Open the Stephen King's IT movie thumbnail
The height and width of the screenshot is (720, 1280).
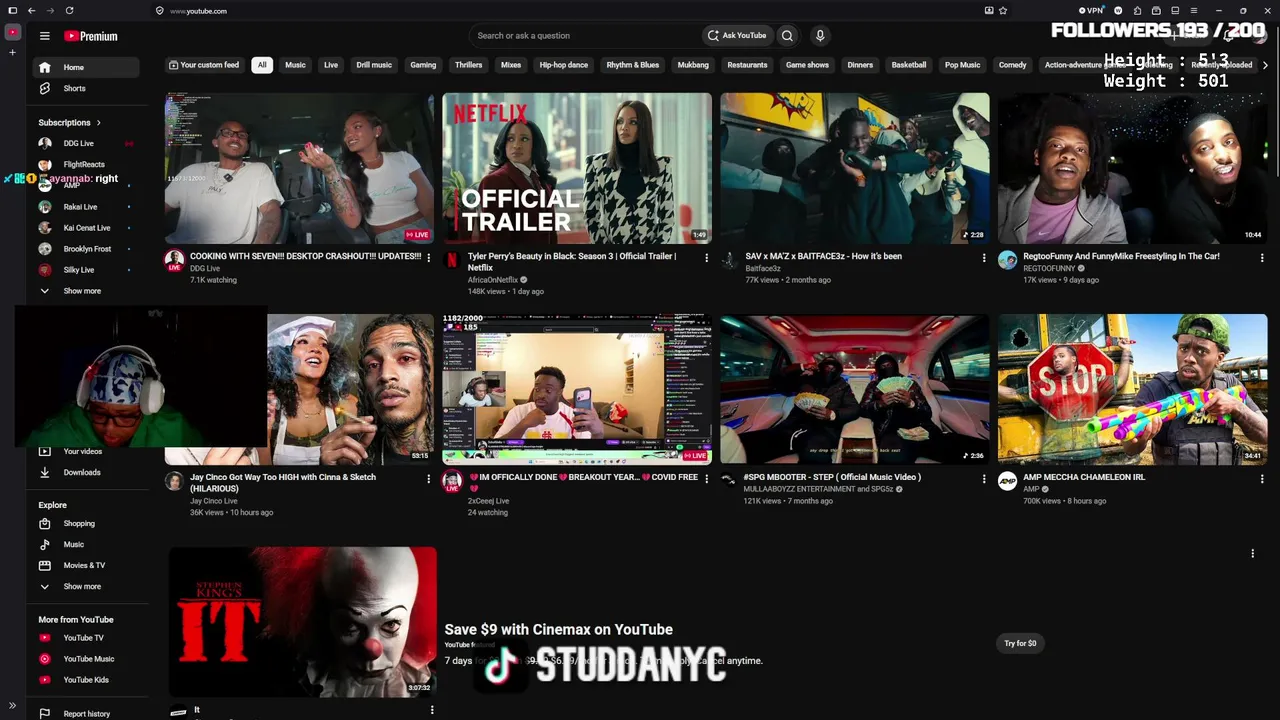pyautogui.click(x=302, y=621)
